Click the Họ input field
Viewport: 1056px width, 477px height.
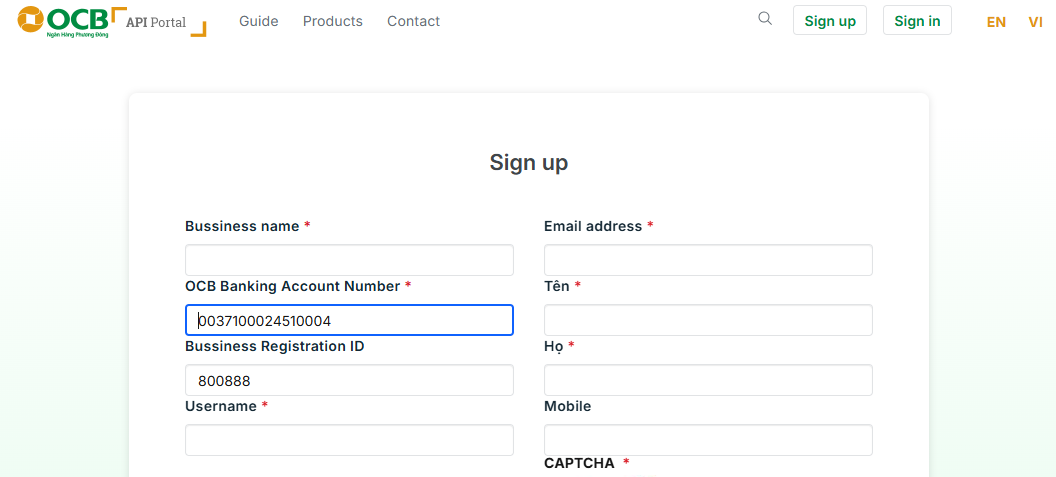point(708,380)
